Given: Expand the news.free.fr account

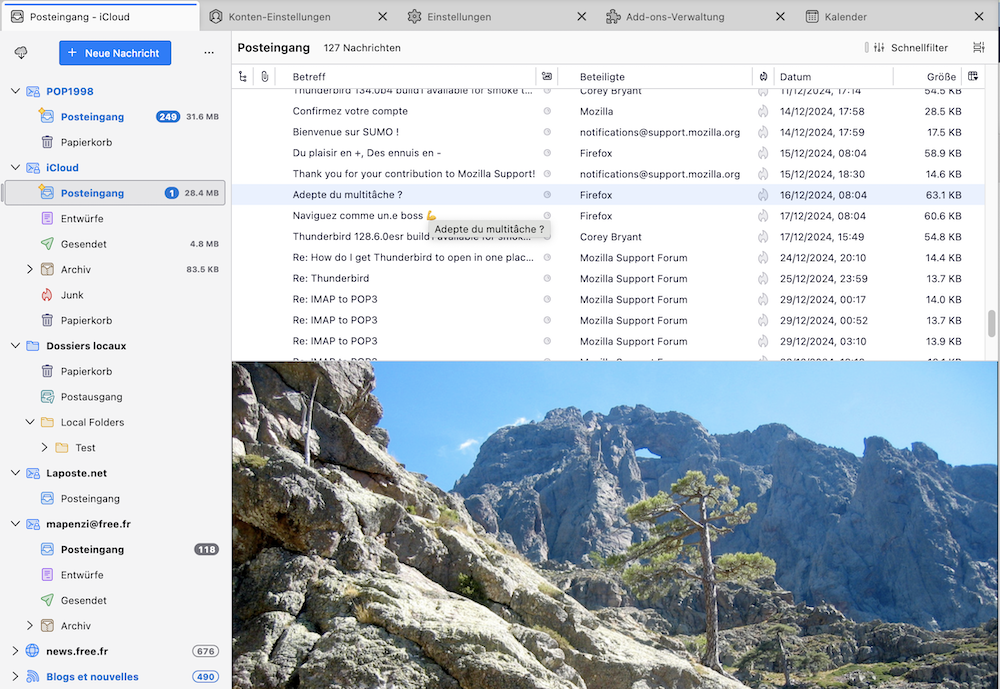Looking at the screenshot, I should click(x=15, y=651).
